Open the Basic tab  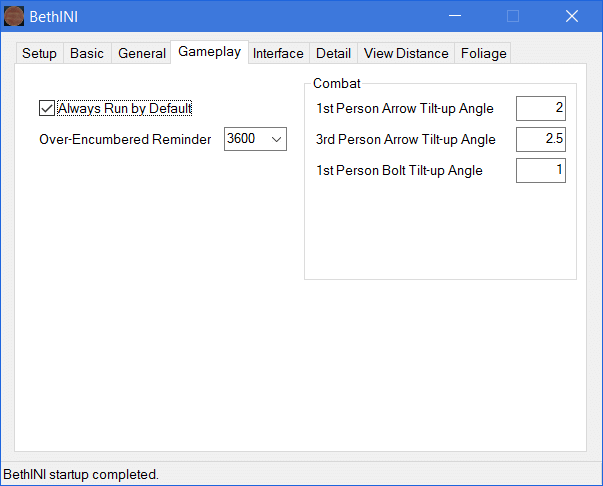(x=87, y=54)
